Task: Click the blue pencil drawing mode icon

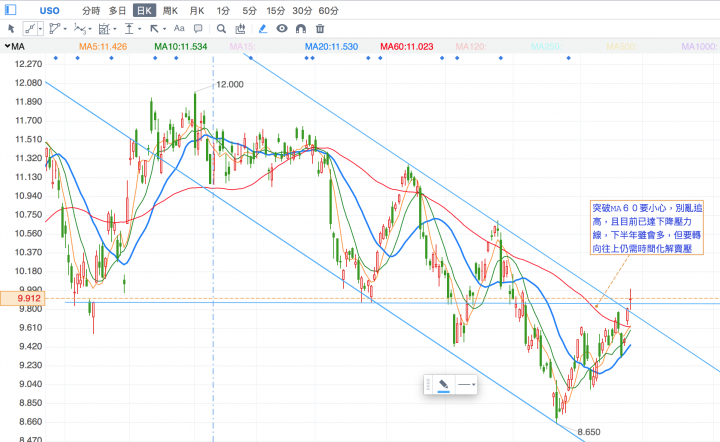Action: click(x=262, y=29)
